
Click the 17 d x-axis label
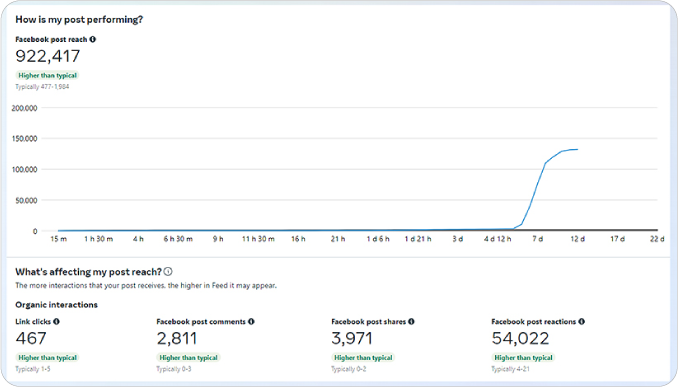[617, 239]
